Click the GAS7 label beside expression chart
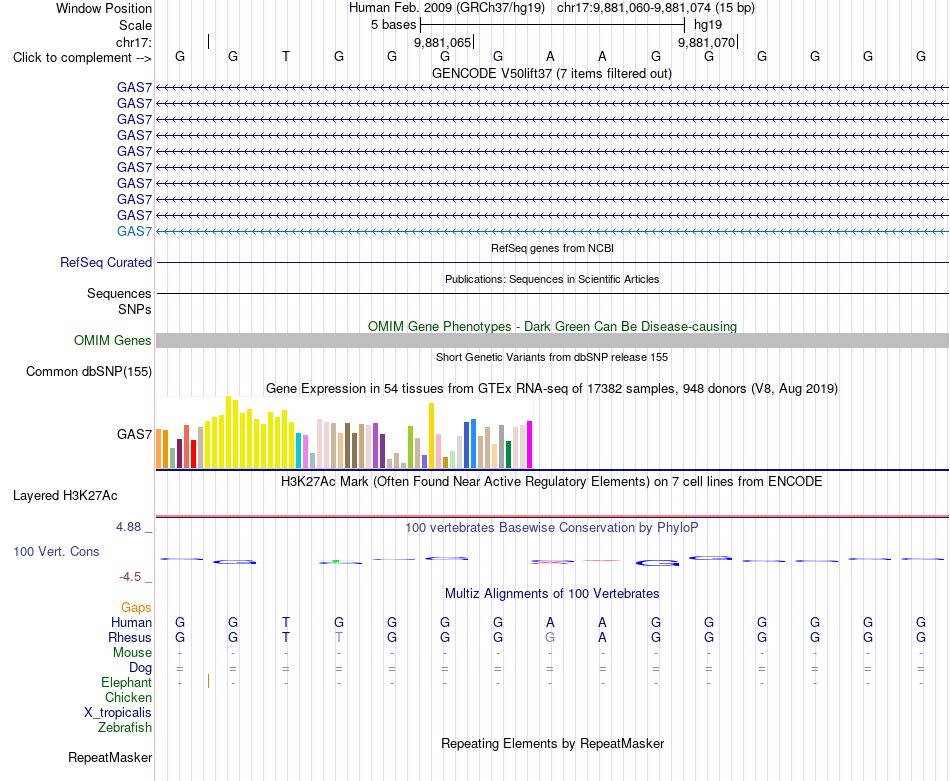Image resolution: width=950 pixels, height=781 pixels. 134,434
